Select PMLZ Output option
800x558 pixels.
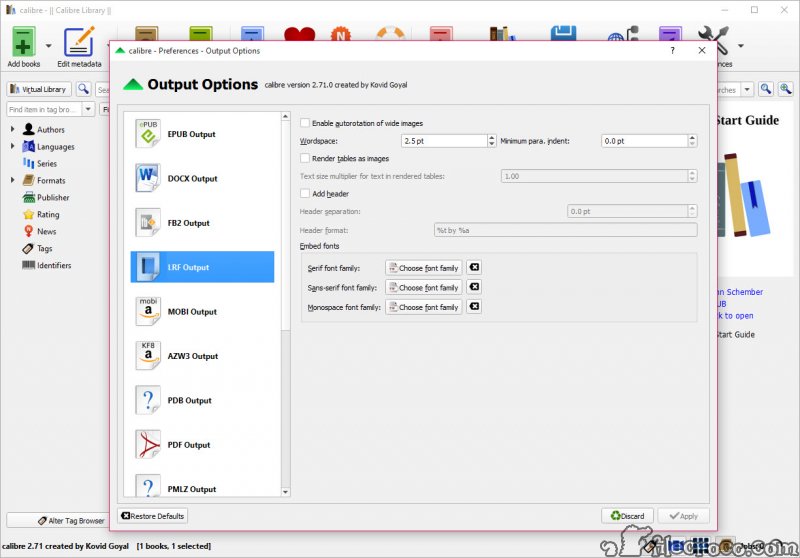[x=203, y=486]
